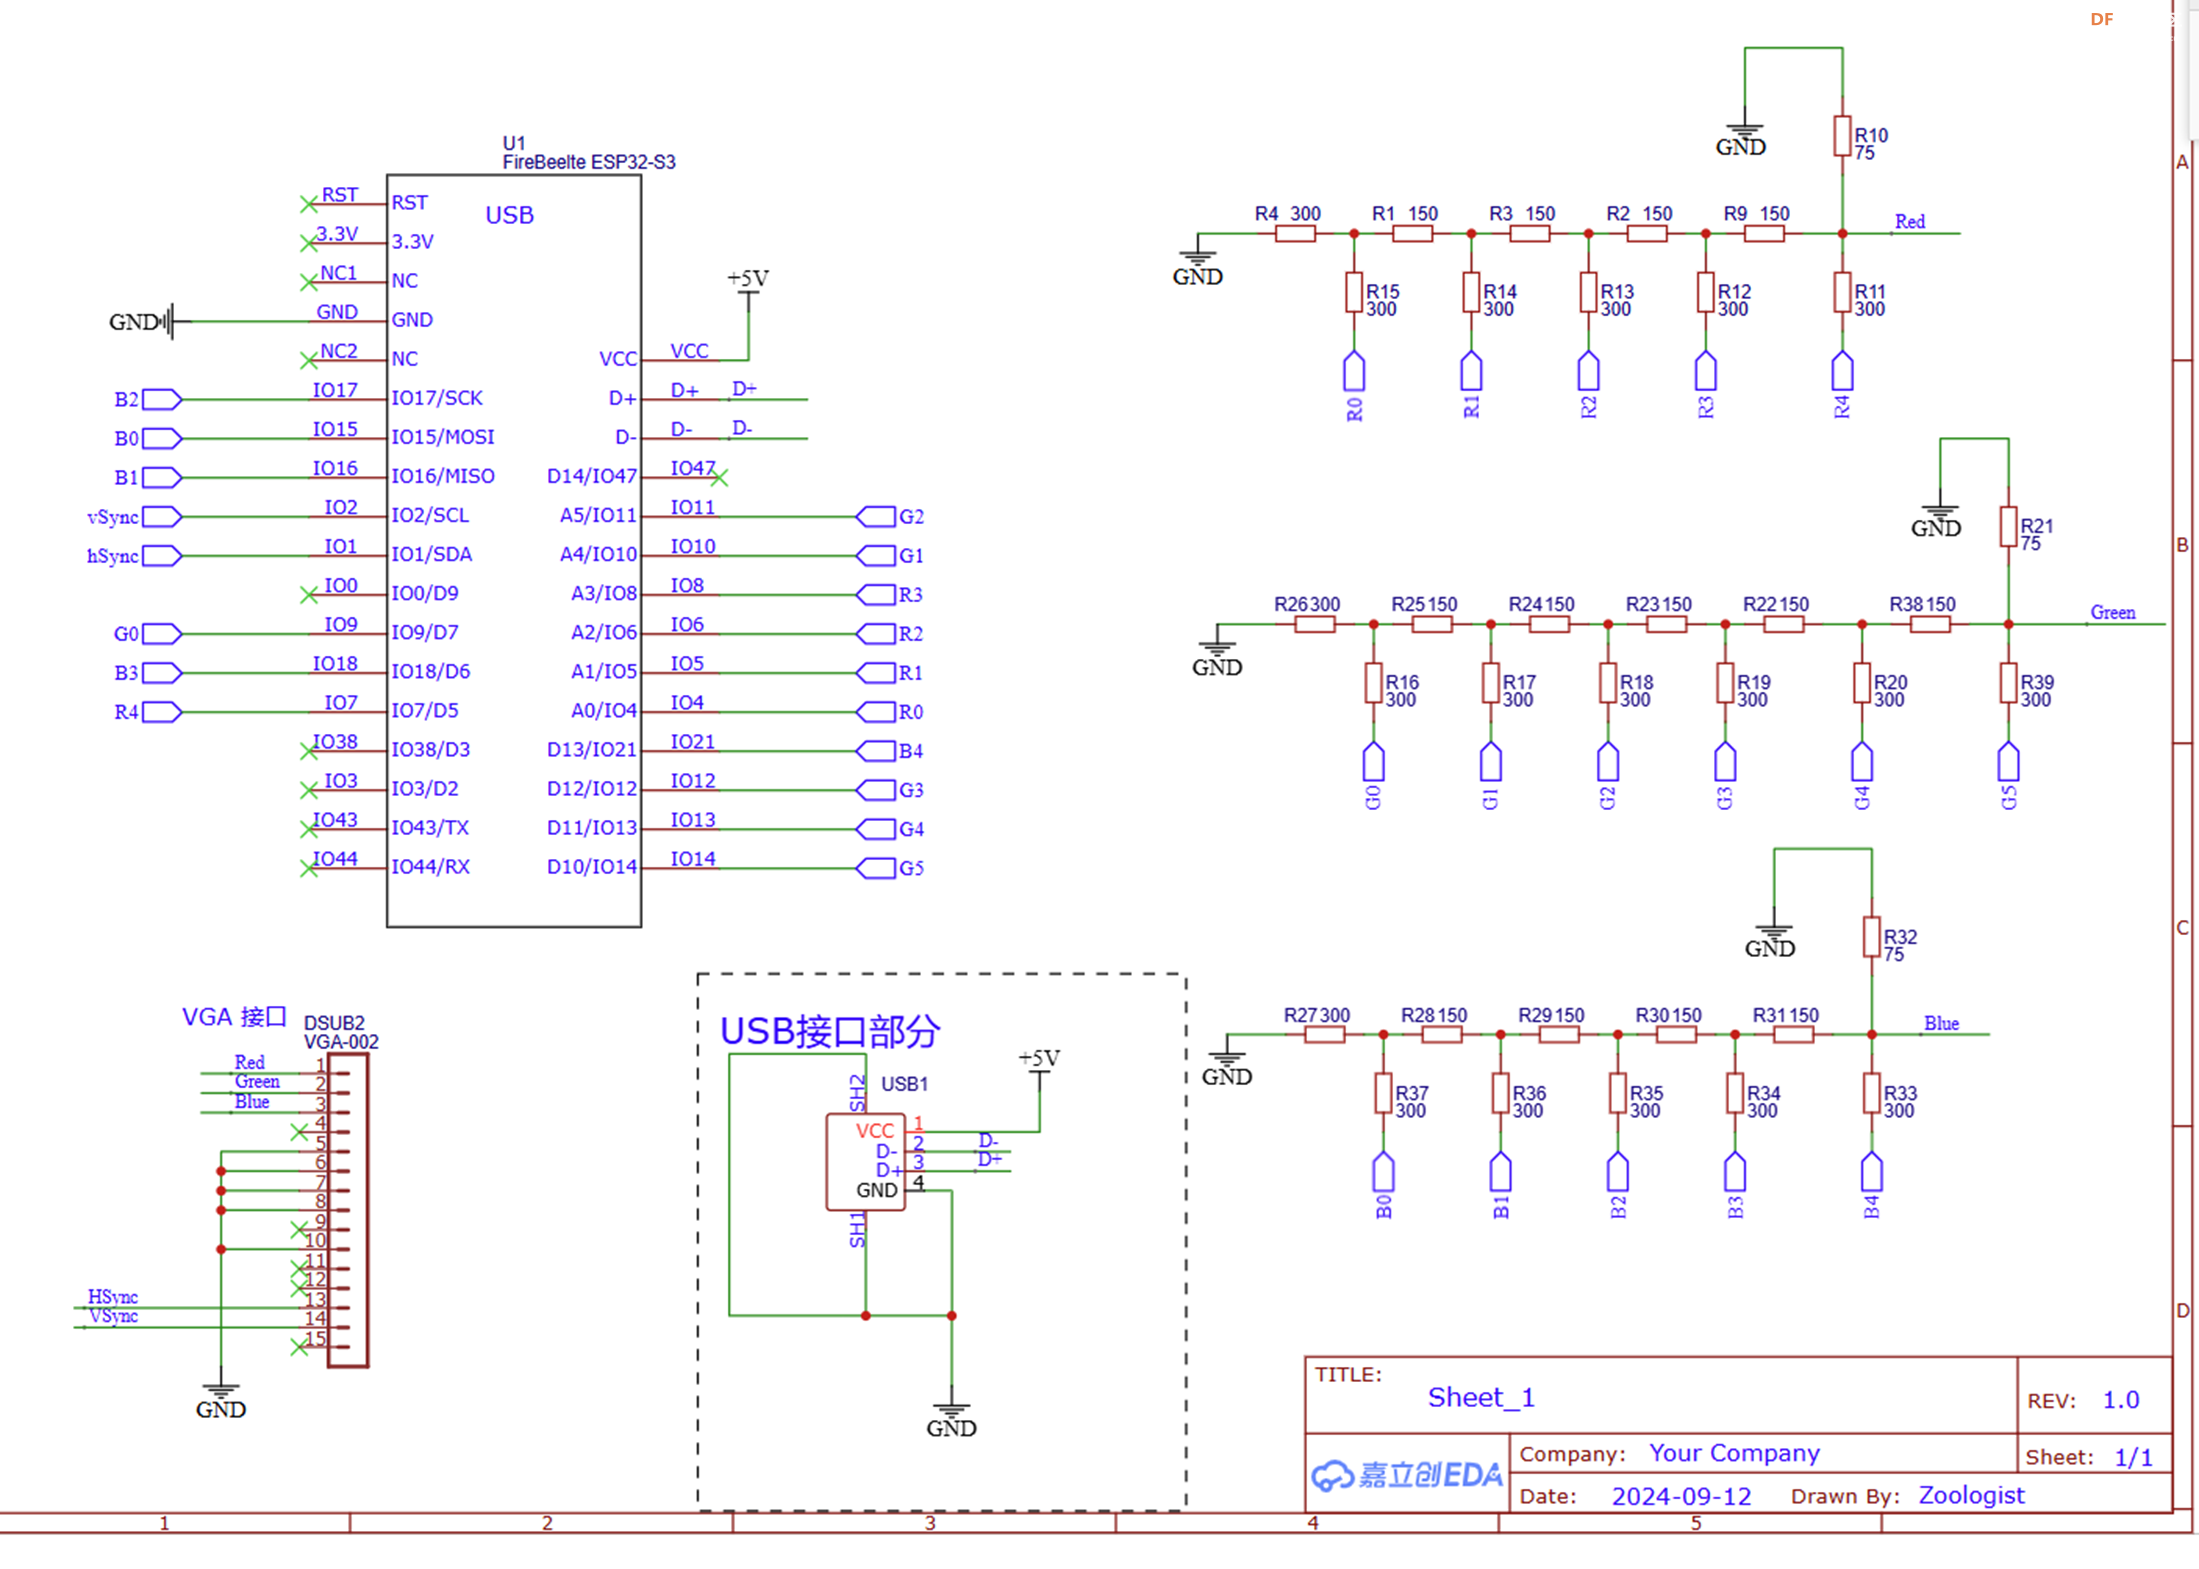The image size is (2199, 1569).
Task: Click resistor R33 300 symbol
Action: [x=1872, y=1094]
